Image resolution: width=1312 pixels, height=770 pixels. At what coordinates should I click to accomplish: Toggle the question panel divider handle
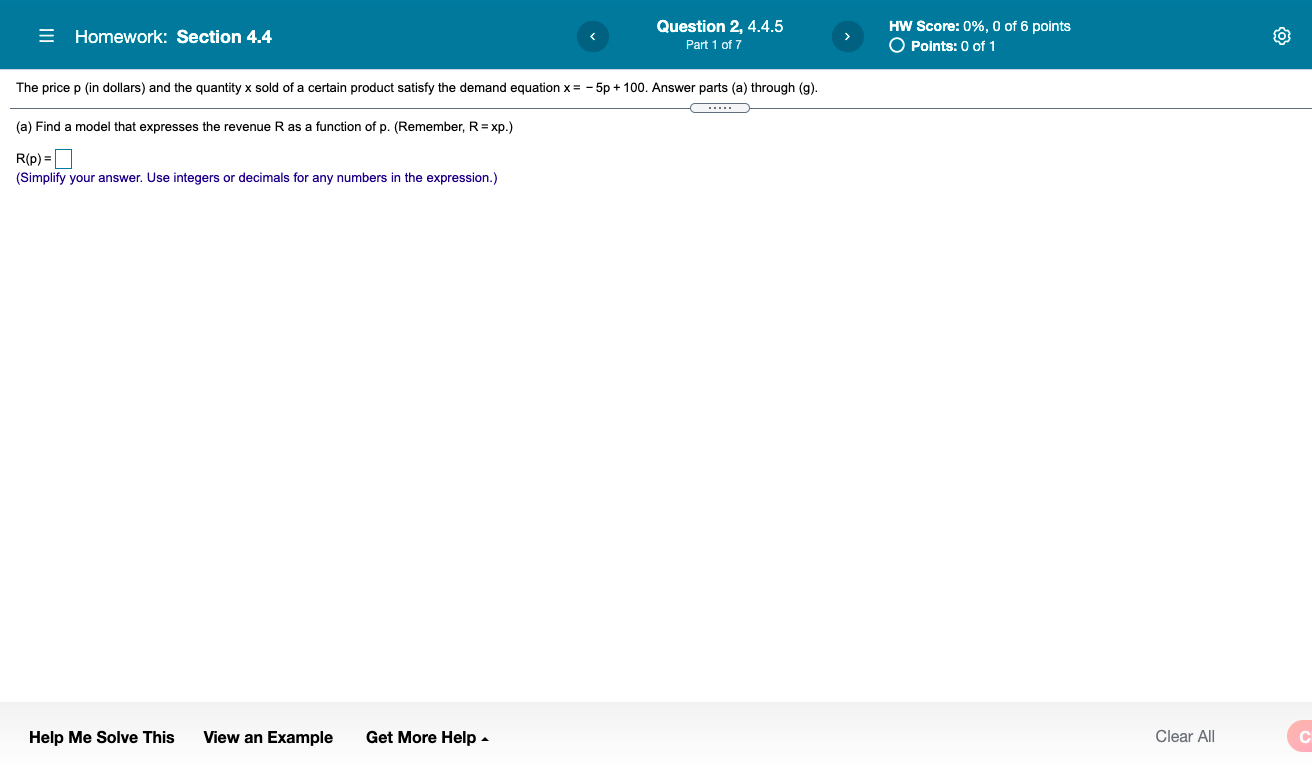pos(720,107)
